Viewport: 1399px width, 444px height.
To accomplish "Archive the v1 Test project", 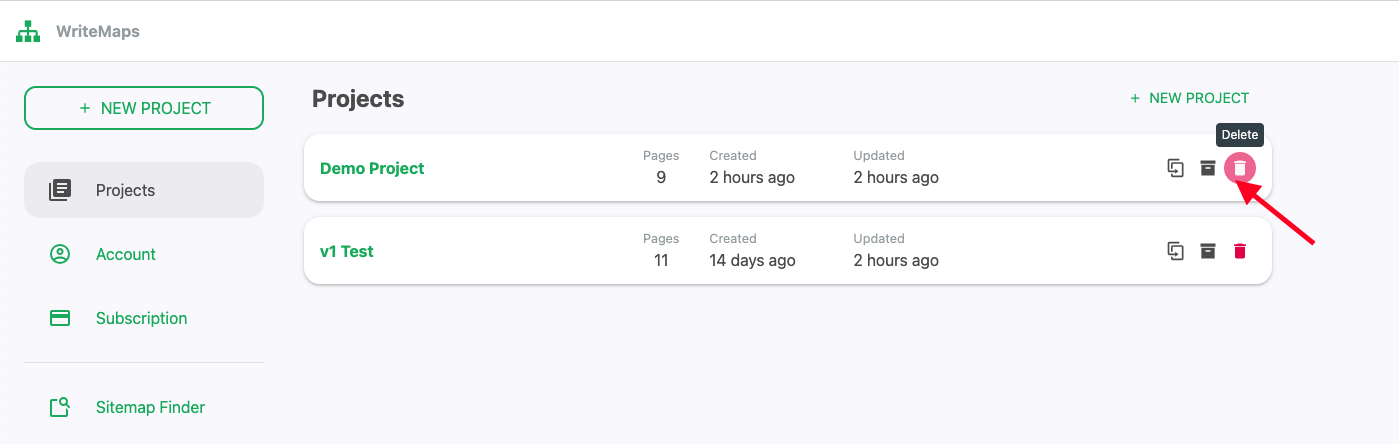I will 1208,251.
